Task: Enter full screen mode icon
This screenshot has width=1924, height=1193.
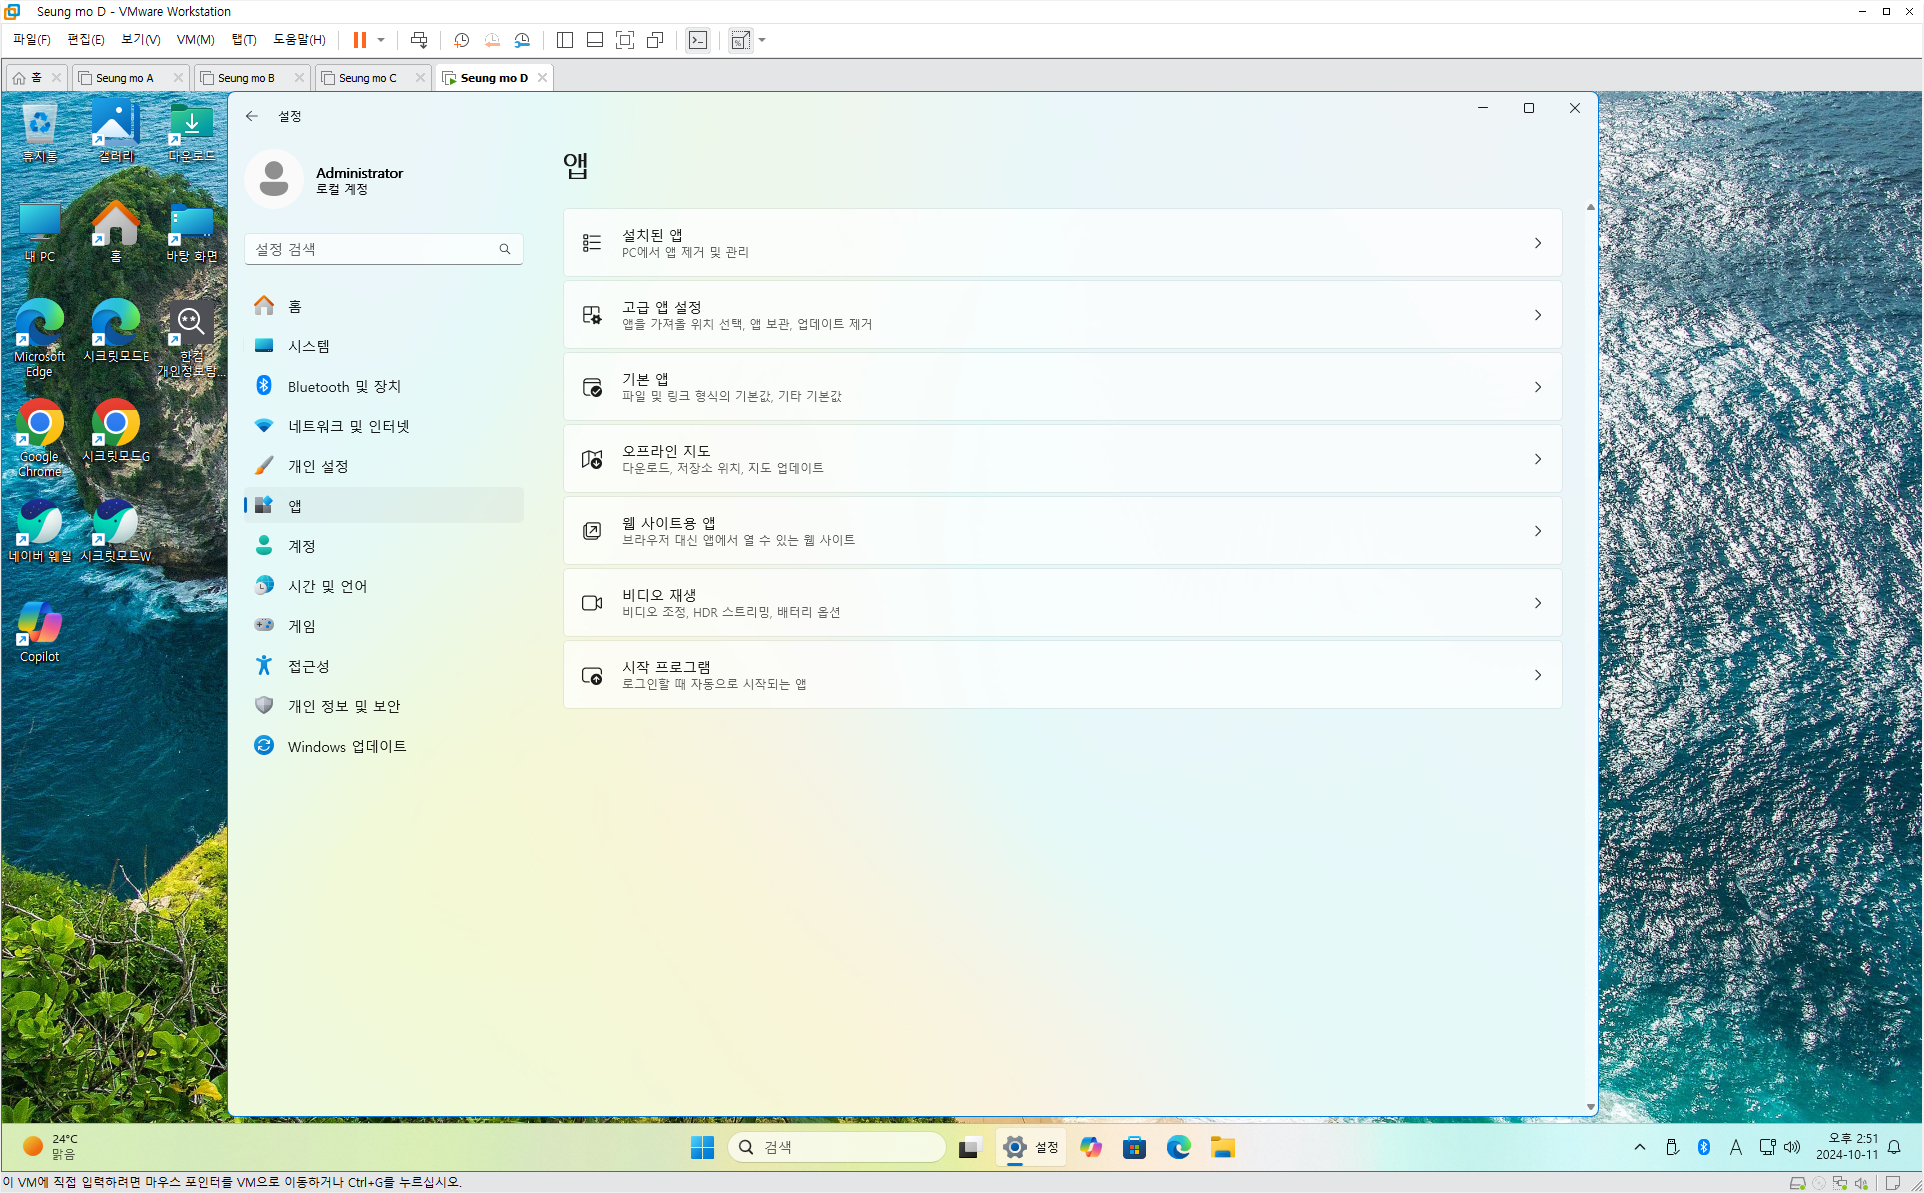Action: [625, 40]
